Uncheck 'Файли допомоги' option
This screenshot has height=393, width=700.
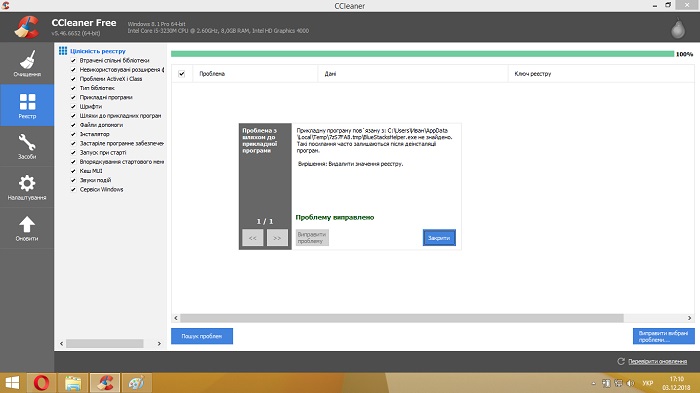click(x=73, y=125)
